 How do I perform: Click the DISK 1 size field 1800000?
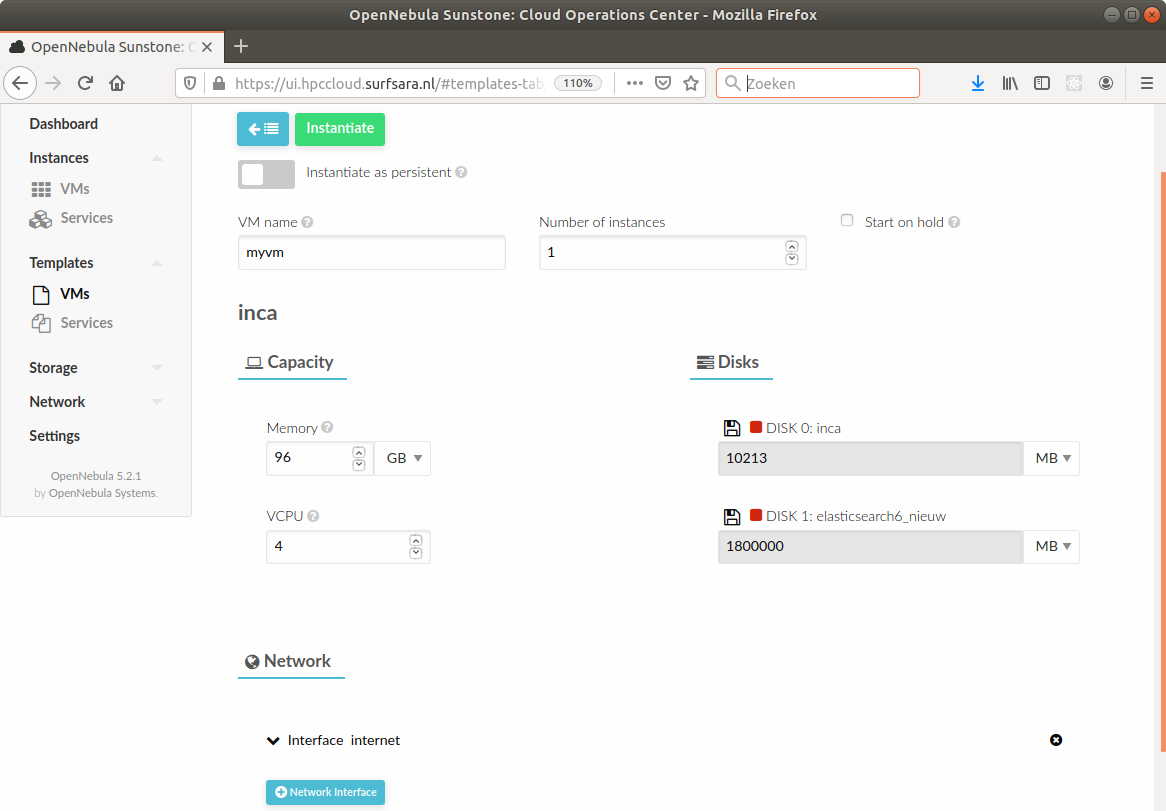pyautogui.click(x=870, y=546)
